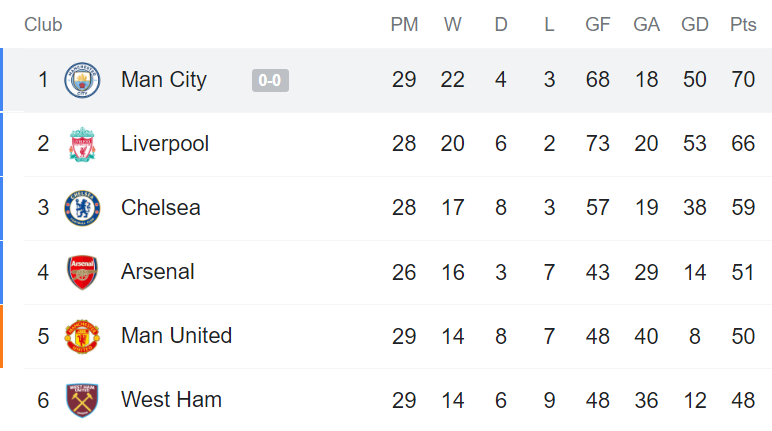Click the Pts column header
Image resolution: width=772 pixels, height=431 pixels.
(743, 25)
